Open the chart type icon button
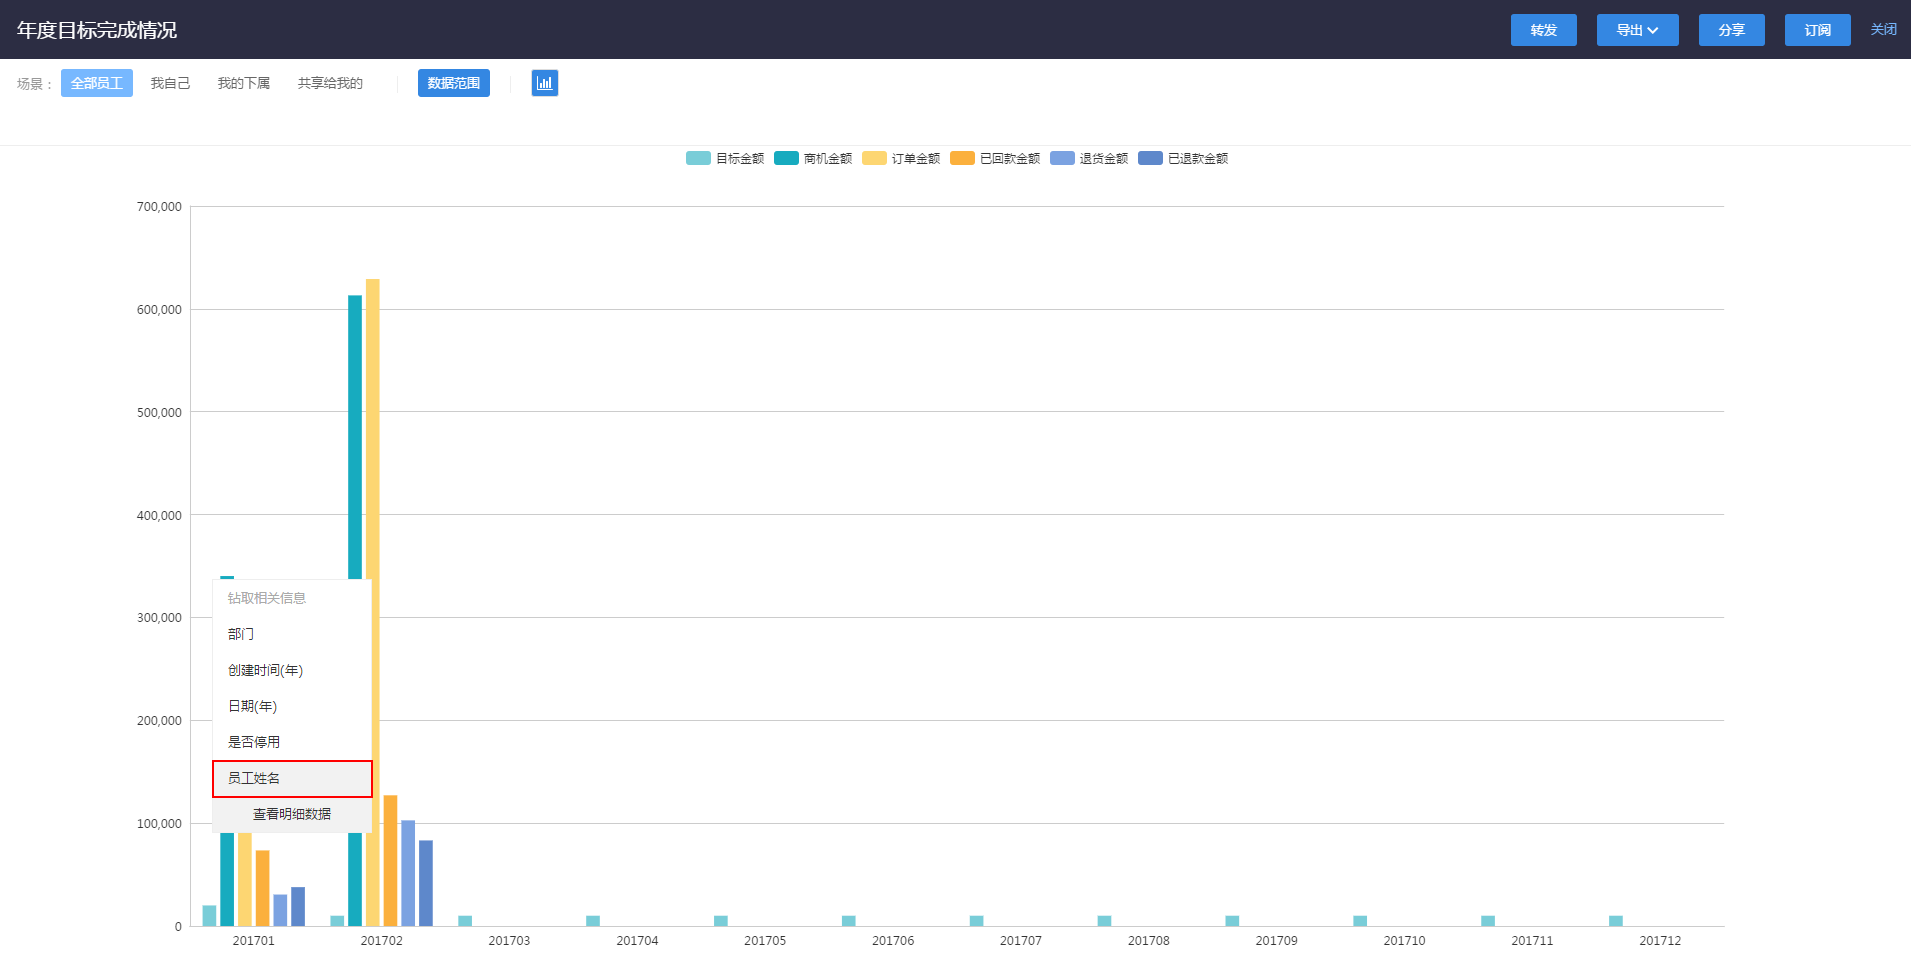 [544, 83]
